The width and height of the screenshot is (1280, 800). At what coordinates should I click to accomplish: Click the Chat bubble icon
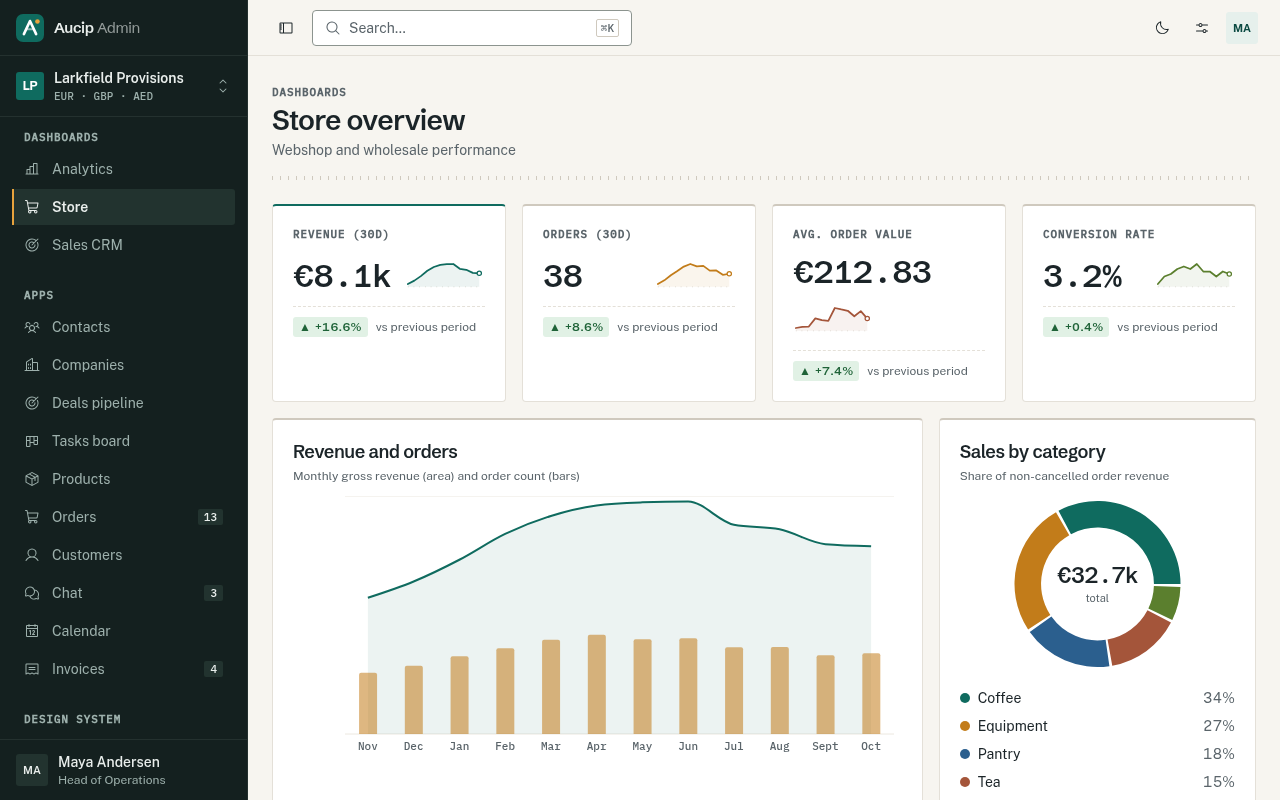32,593
